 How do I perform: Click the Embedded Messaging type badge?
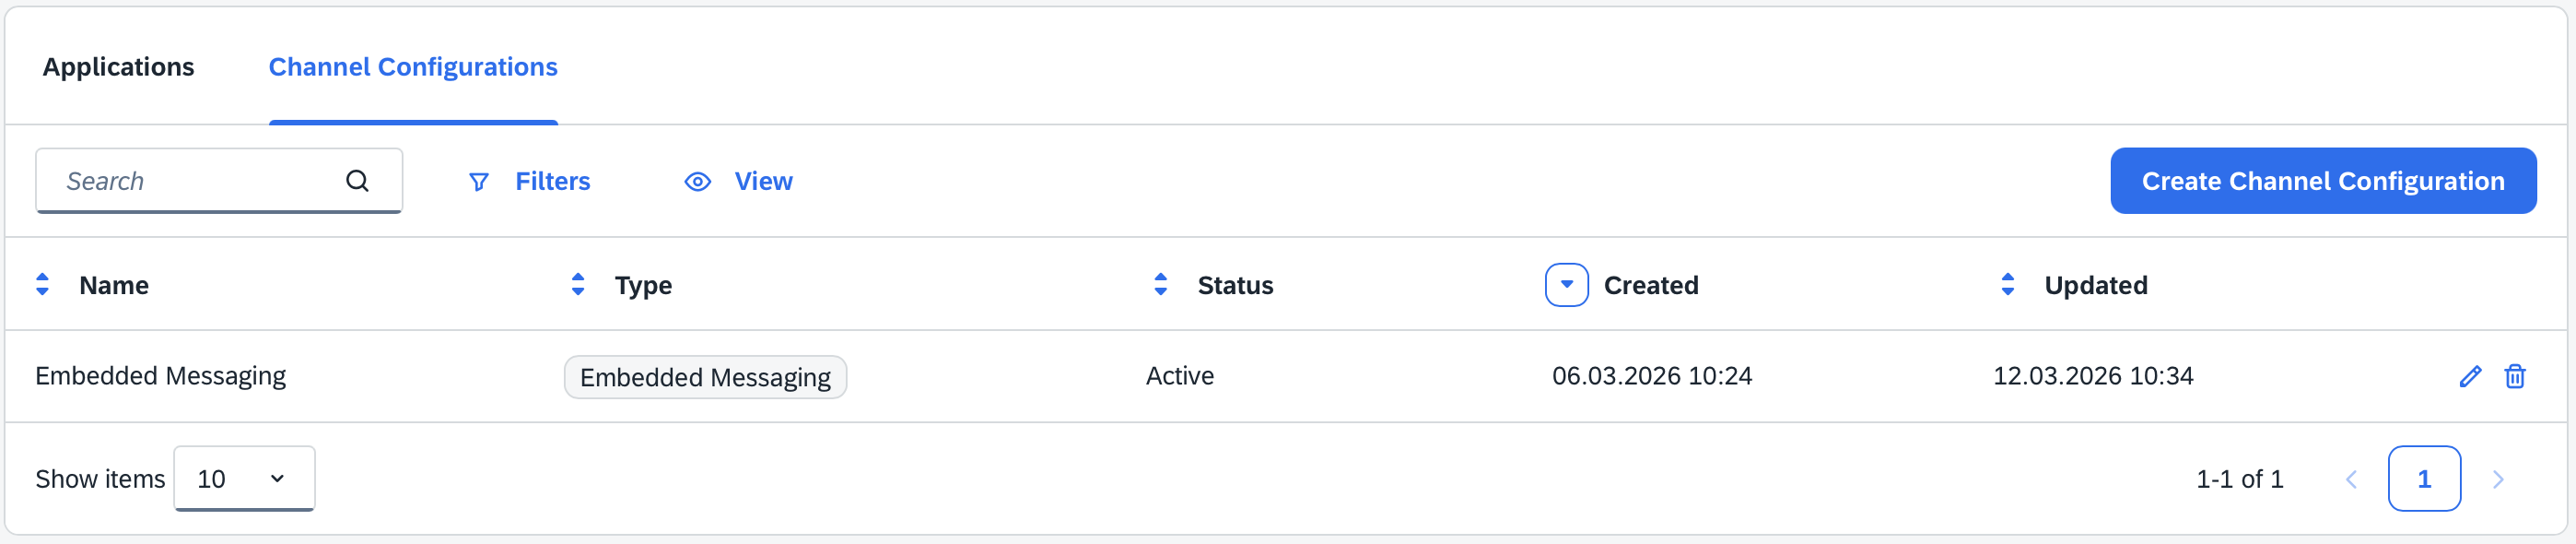(704, 377)
